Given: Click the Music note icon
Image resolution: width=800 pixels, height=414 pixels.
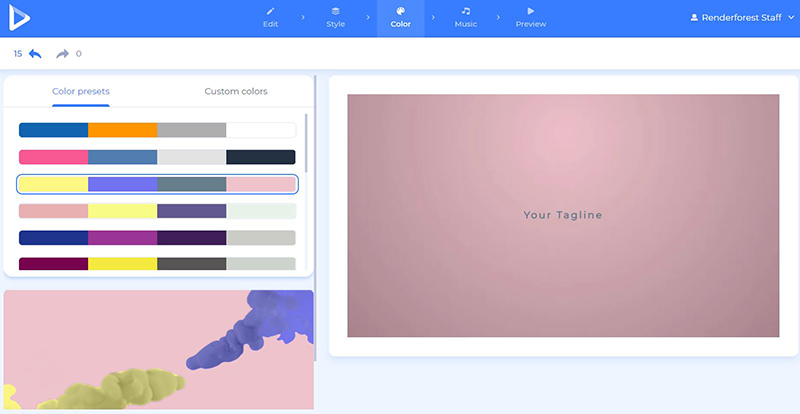Looking at the screenshot, I should (x=466, y=11).
